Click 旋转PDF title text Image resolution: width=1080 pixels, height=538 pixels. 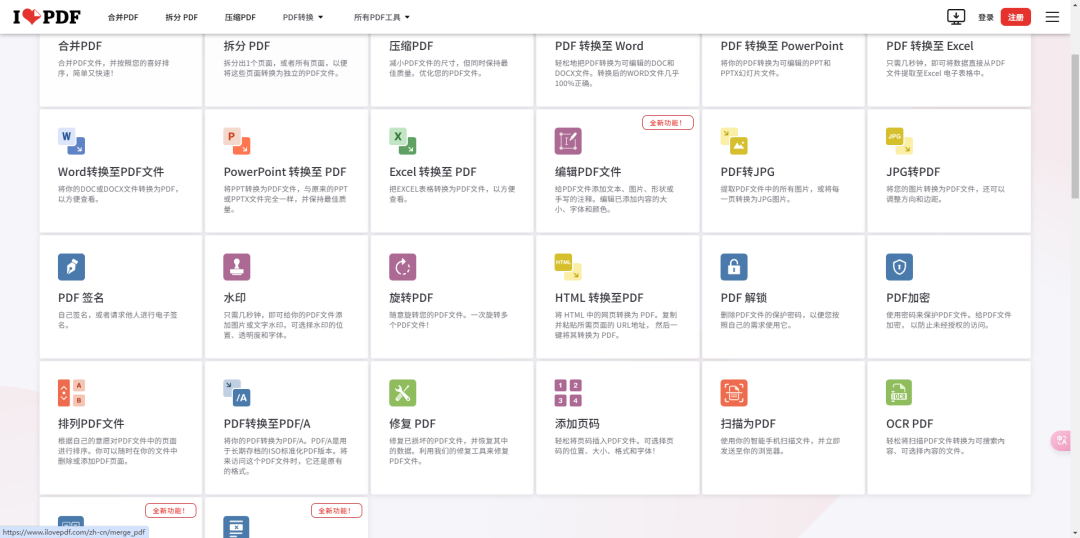click(411, 298)
